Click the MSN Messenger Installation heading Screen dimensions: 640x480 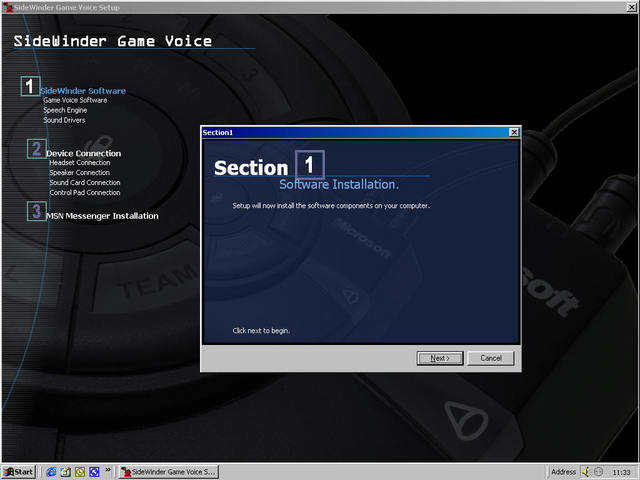click(102, 216)
